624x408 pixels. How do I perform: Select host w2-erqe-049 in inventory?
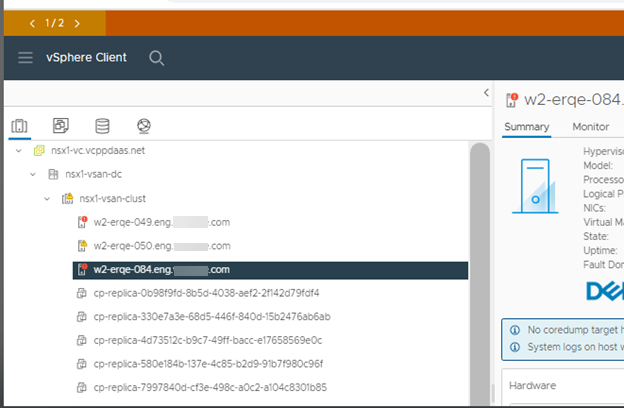[x=162, y=222]
